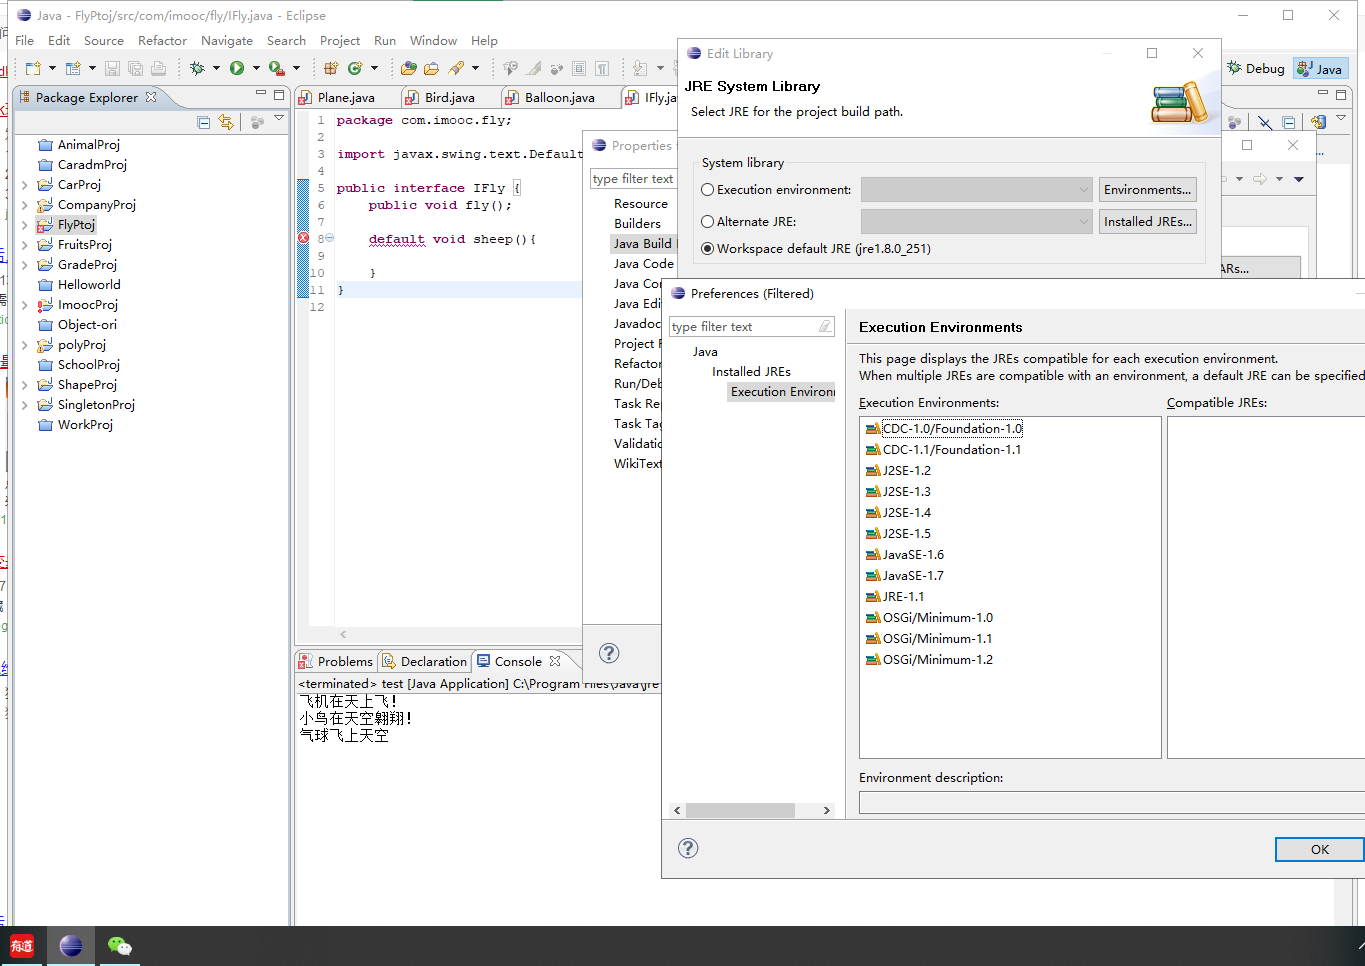Close the Package Explorer tab
1365x966 pixels.
[151, 97]
